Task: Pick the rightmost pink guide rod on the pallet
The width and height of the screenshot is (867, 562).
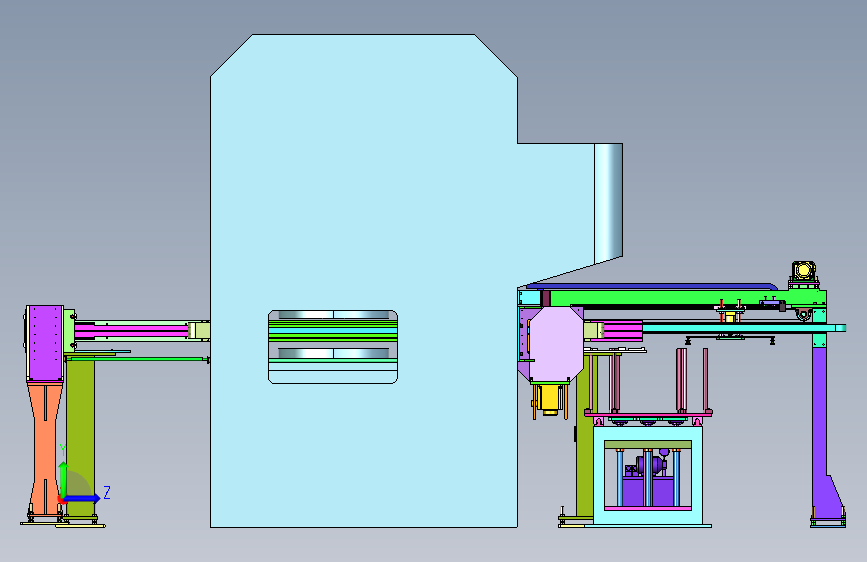Action: pyautogui.click(x=706, y=379)
